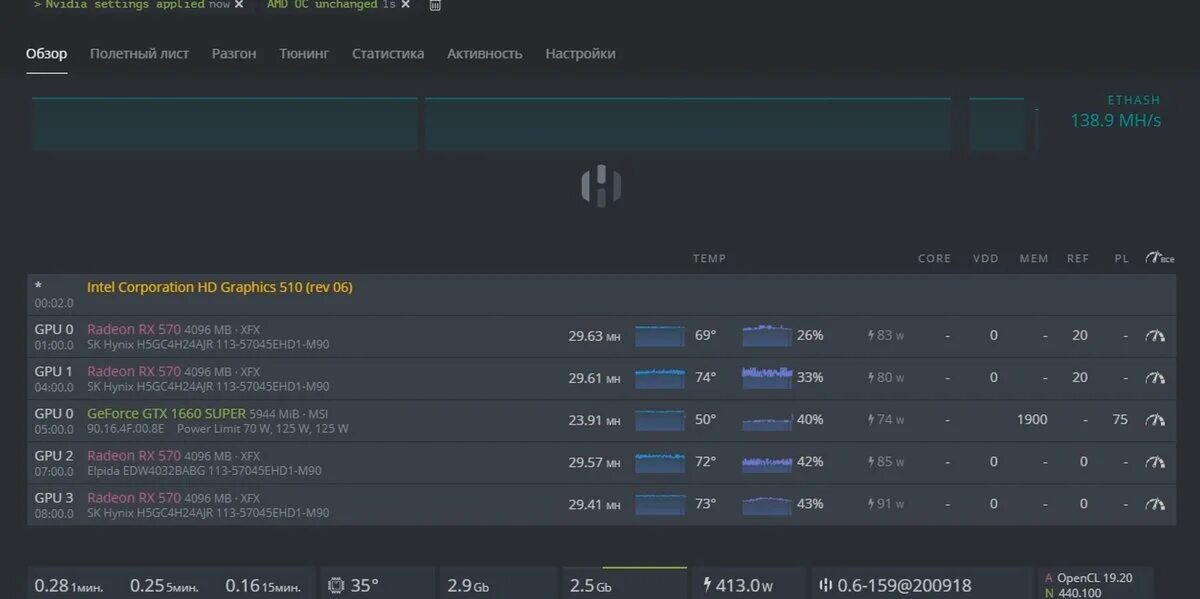Open hashrate sparkline next to 23.91 мн
1200x599 pixels.
(659, 420)
